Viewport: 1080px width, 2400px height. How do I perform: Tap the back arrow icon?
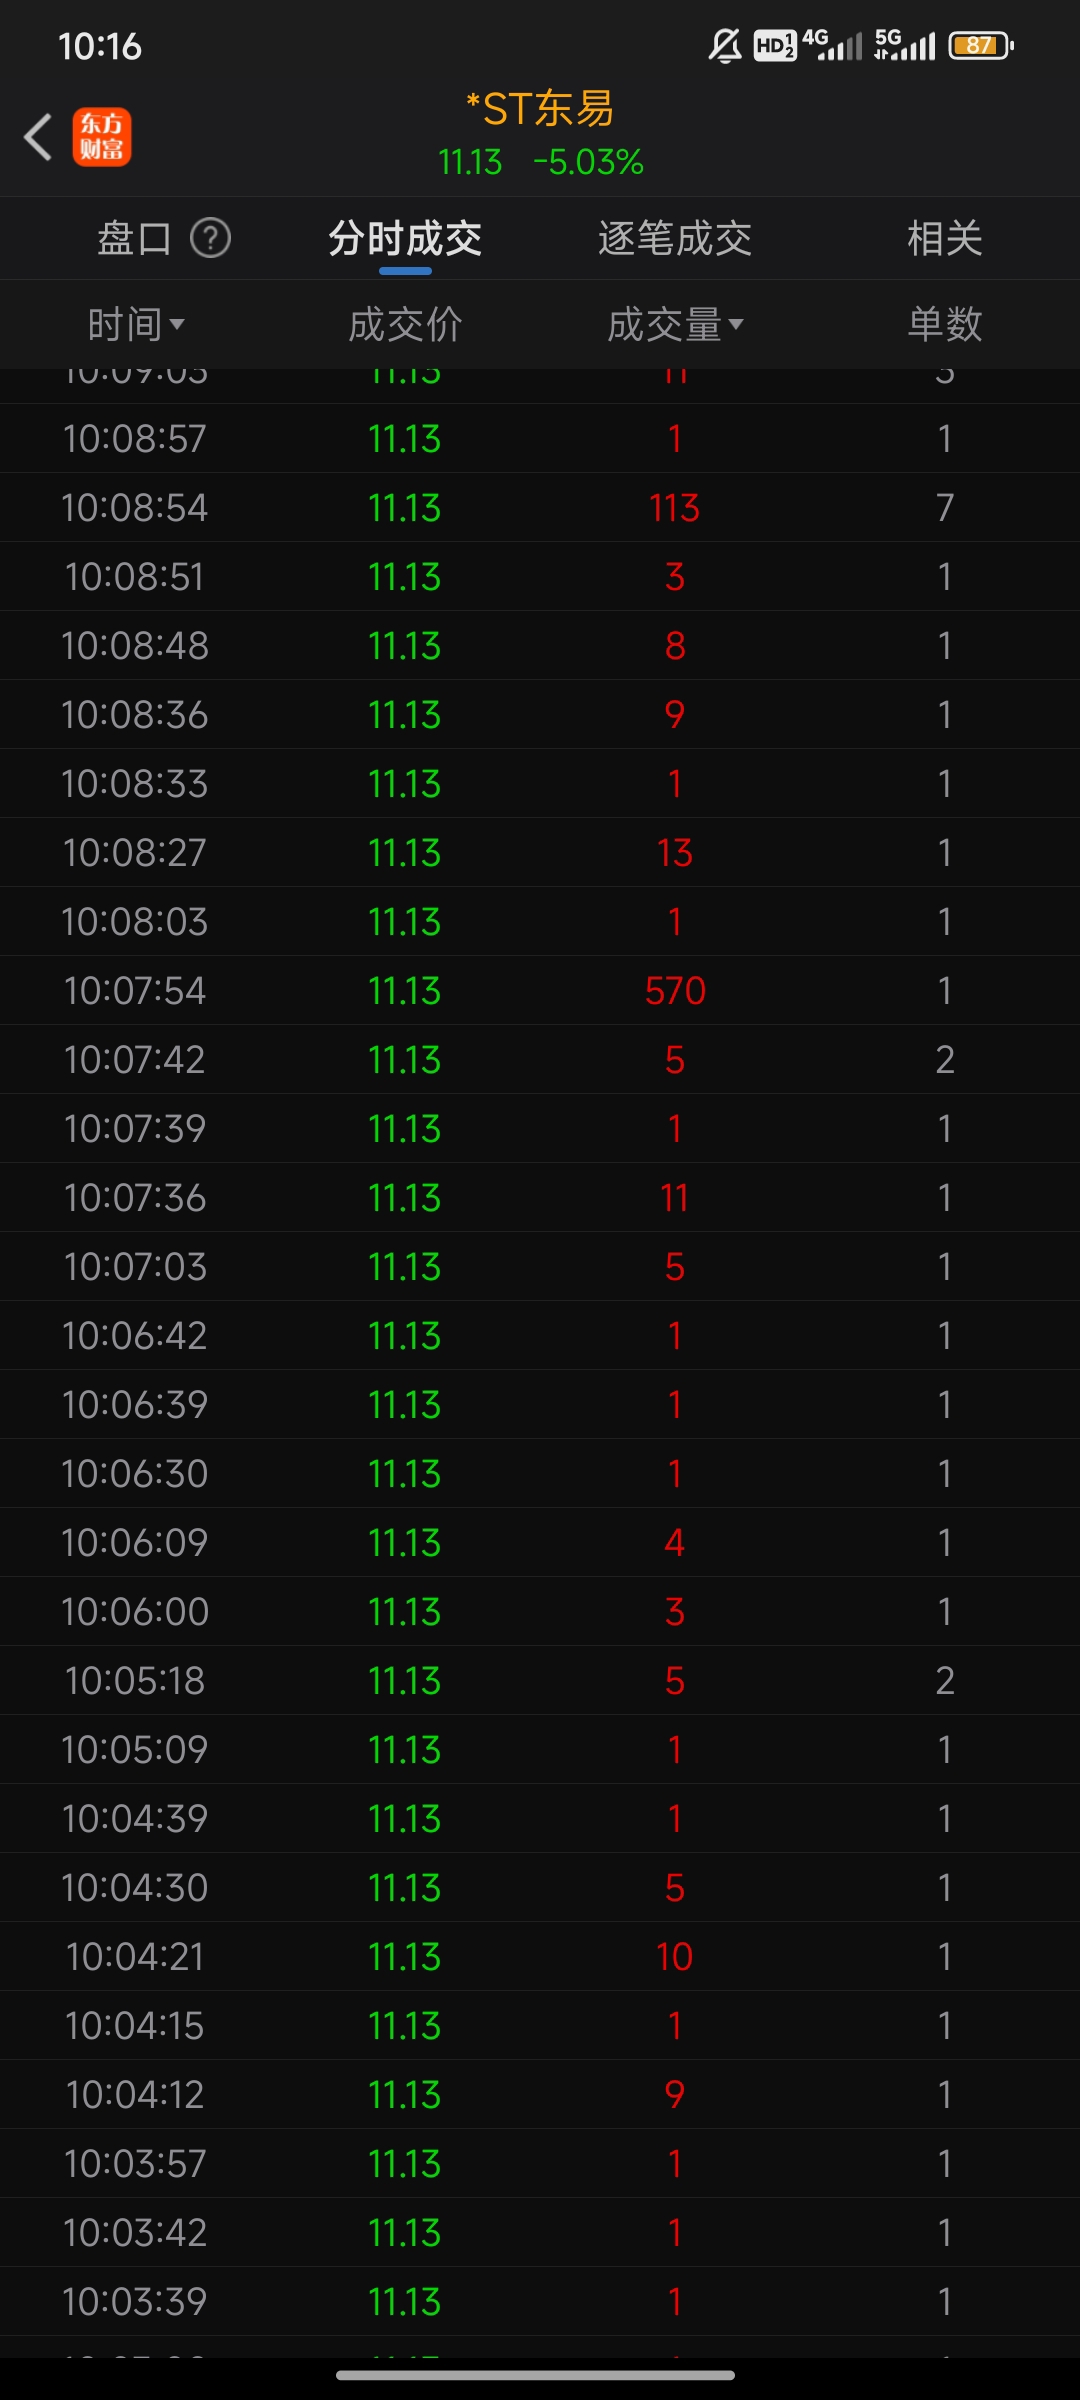tap(38, 137)
